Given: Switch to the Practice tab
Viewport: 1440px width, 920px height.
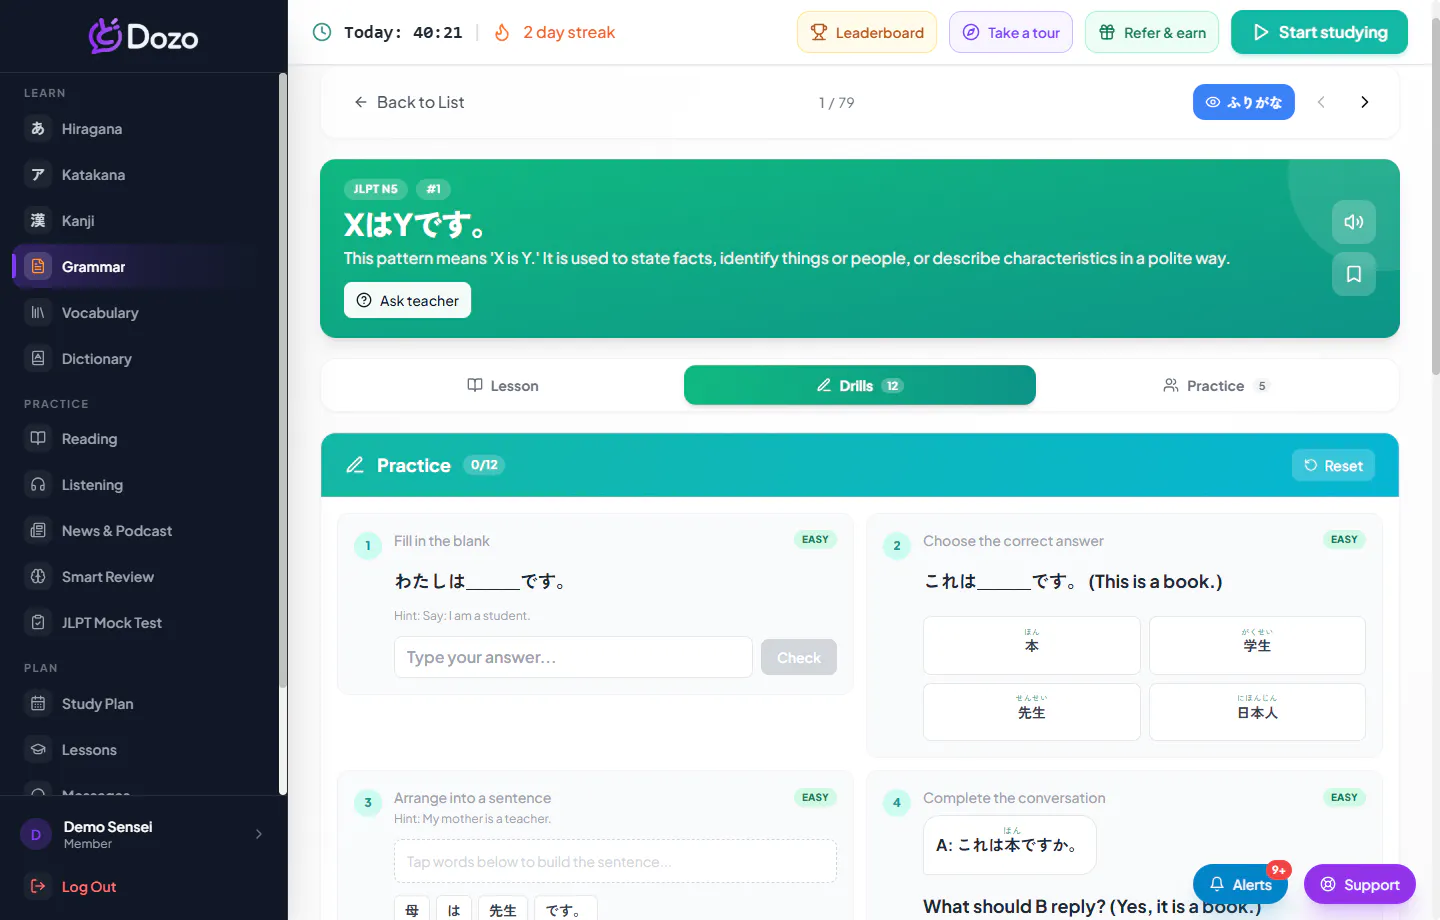Looking at the screenshot, I should coord(1216,385).
